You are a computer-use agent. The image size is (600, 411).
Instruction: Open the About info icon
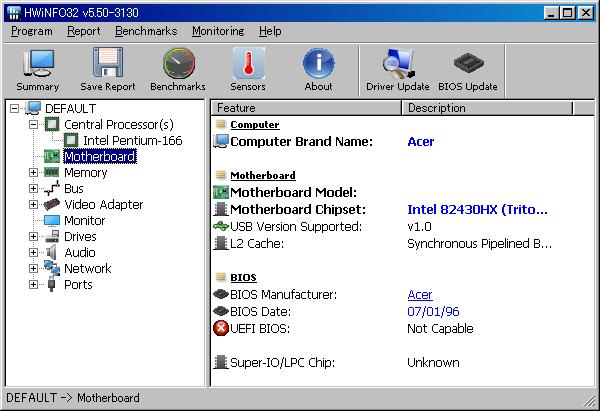point(318,63)
